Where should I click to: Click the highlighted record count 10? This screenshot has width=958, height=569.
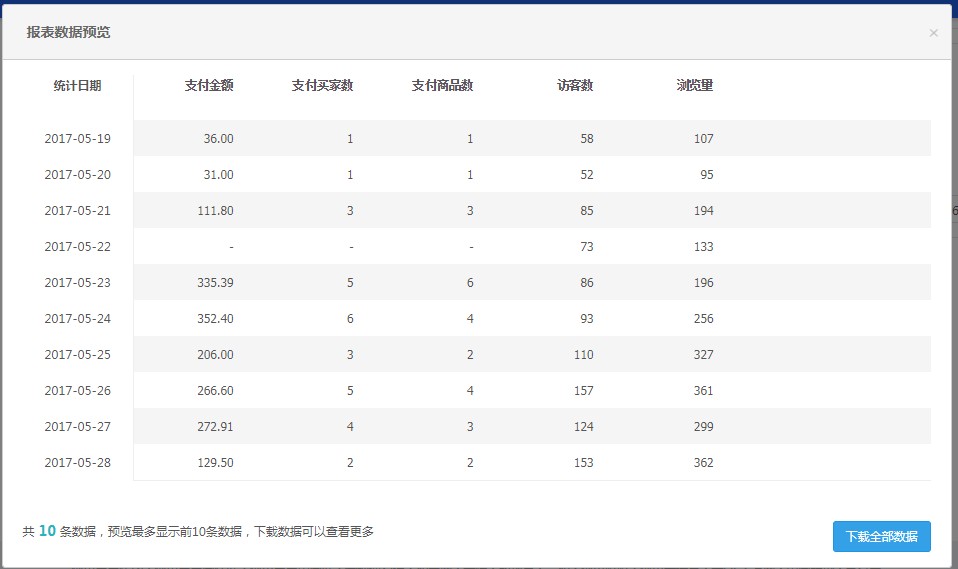tap(47, 530)
